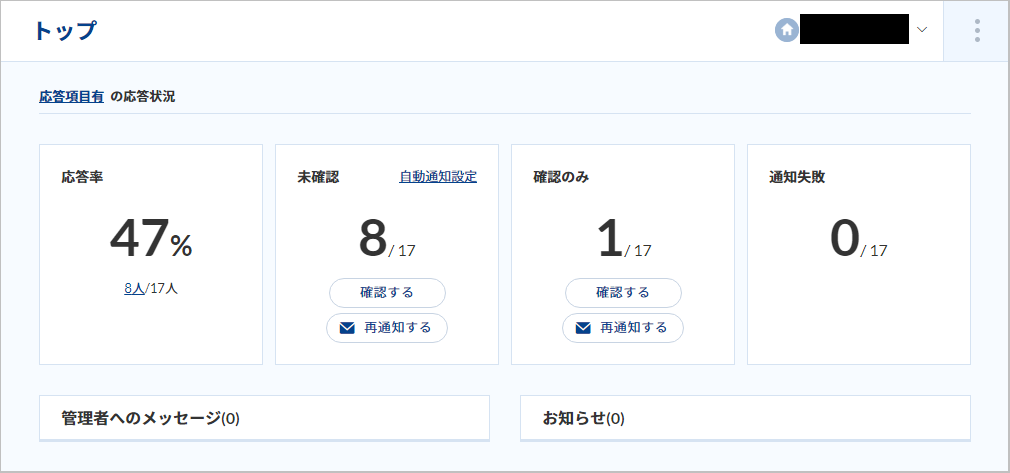Click the 通知失敗 card label
The image size is (1010, 473).
click(797, 177)
